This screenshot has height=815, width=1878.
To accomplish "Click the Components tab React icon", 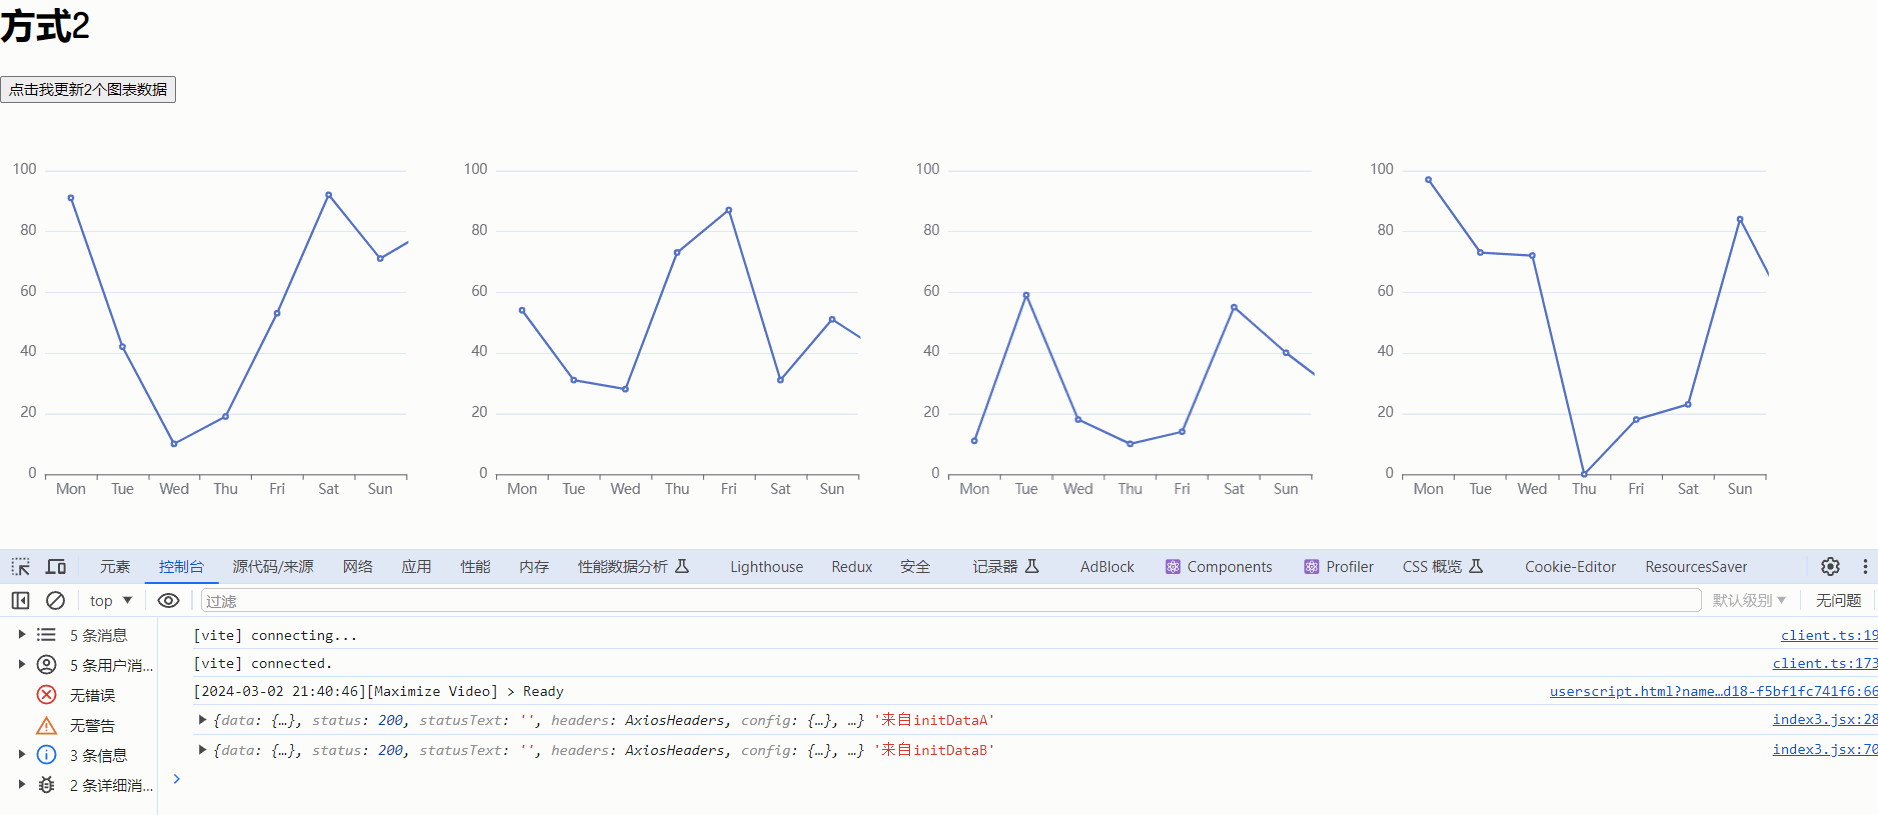I will click(x=1173, y=567).
